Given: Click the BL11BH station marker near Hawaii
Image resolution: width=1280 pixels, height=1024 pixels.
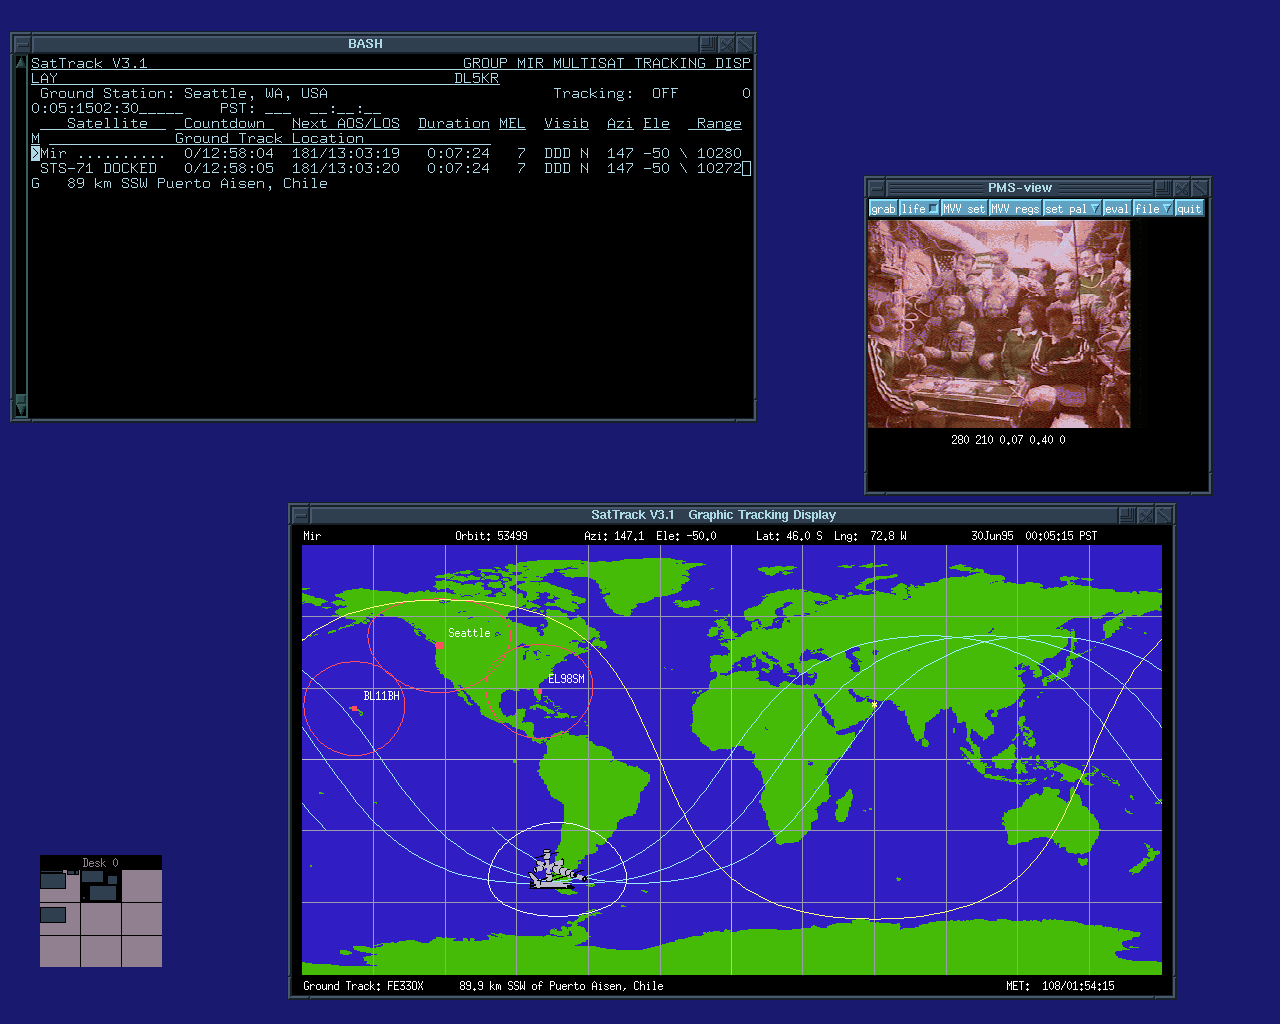Looking at the screenshot, I should coord(354,708).
